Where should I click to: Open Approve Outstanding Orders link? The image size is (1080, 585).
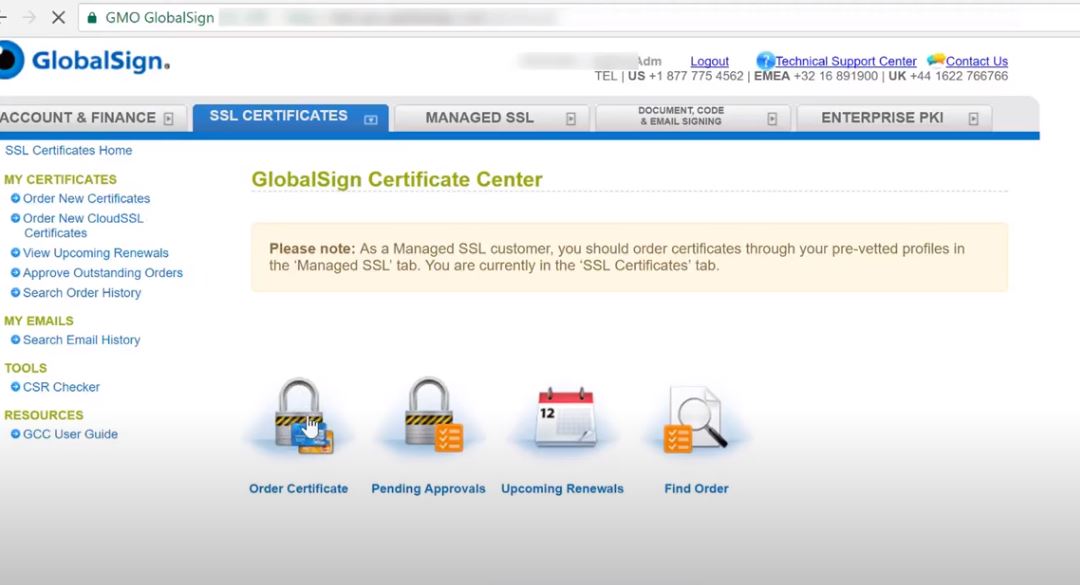(x=103, y=273)
